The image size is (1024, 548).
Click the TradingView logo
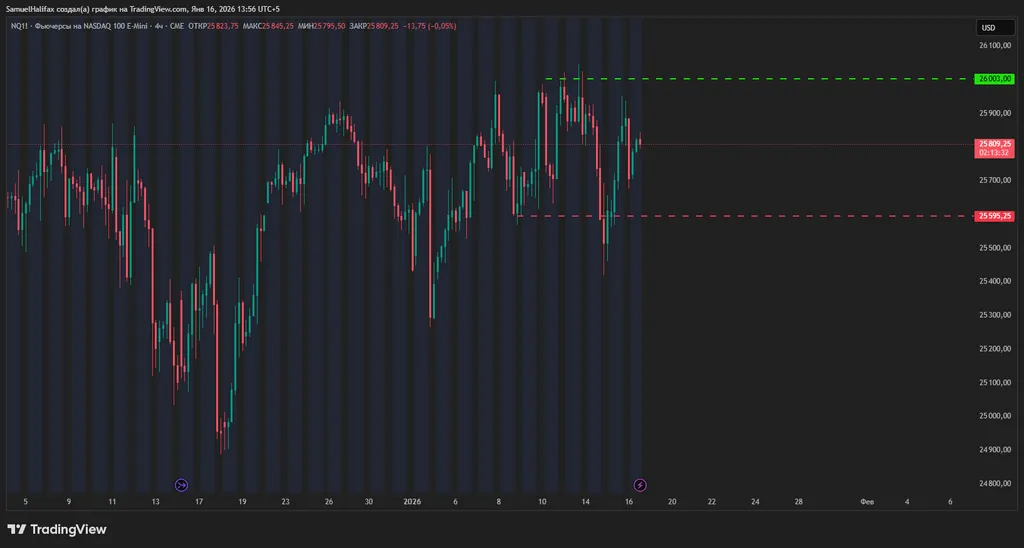point(57,529)
